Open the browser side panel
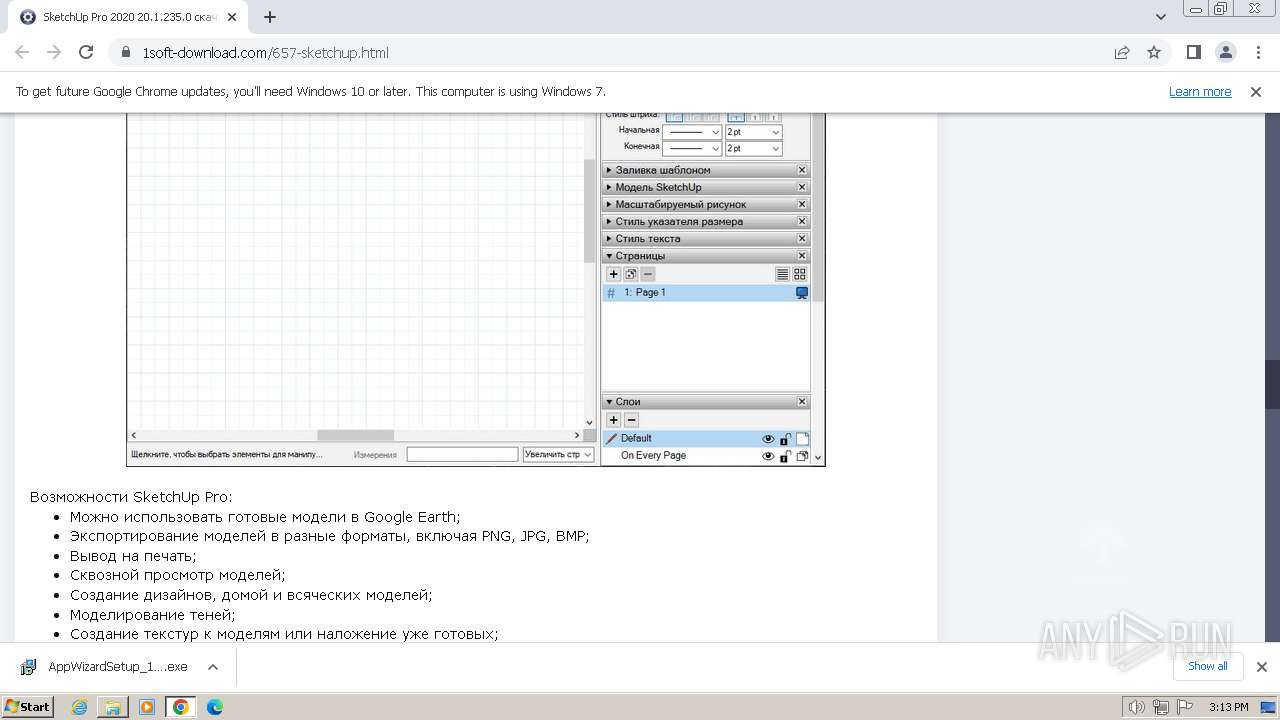The width and height of the screenshot is (1280, 720). [x=1193, y=53]
